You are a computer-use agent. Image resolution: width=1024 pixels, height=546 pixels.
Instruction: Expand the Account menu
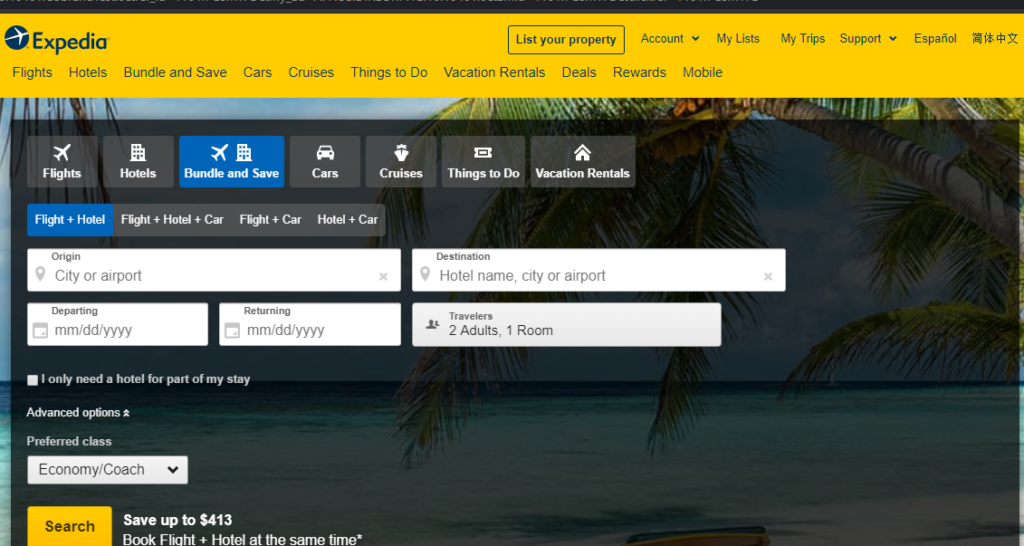point(670,39)
